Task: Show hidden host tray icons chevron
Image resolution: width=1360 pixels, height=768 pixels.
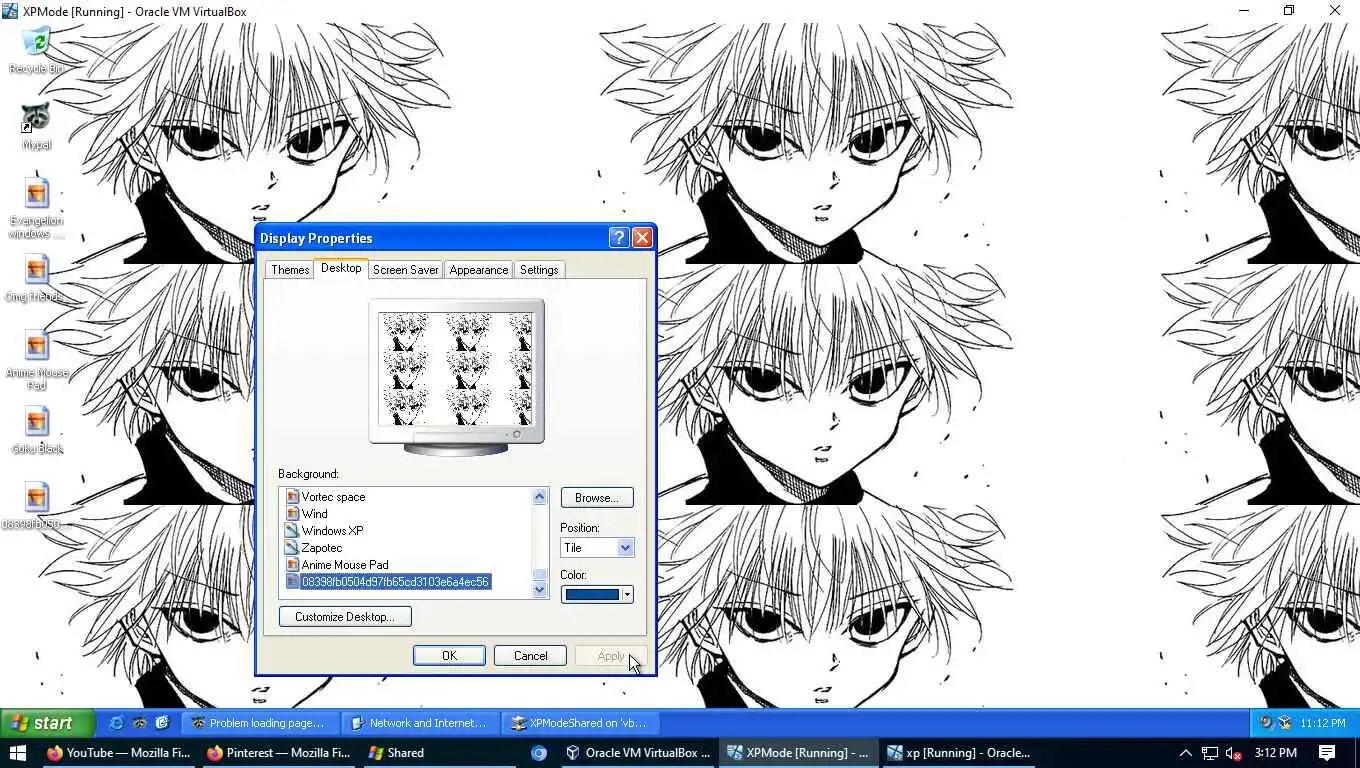Action: point(1186,753)
